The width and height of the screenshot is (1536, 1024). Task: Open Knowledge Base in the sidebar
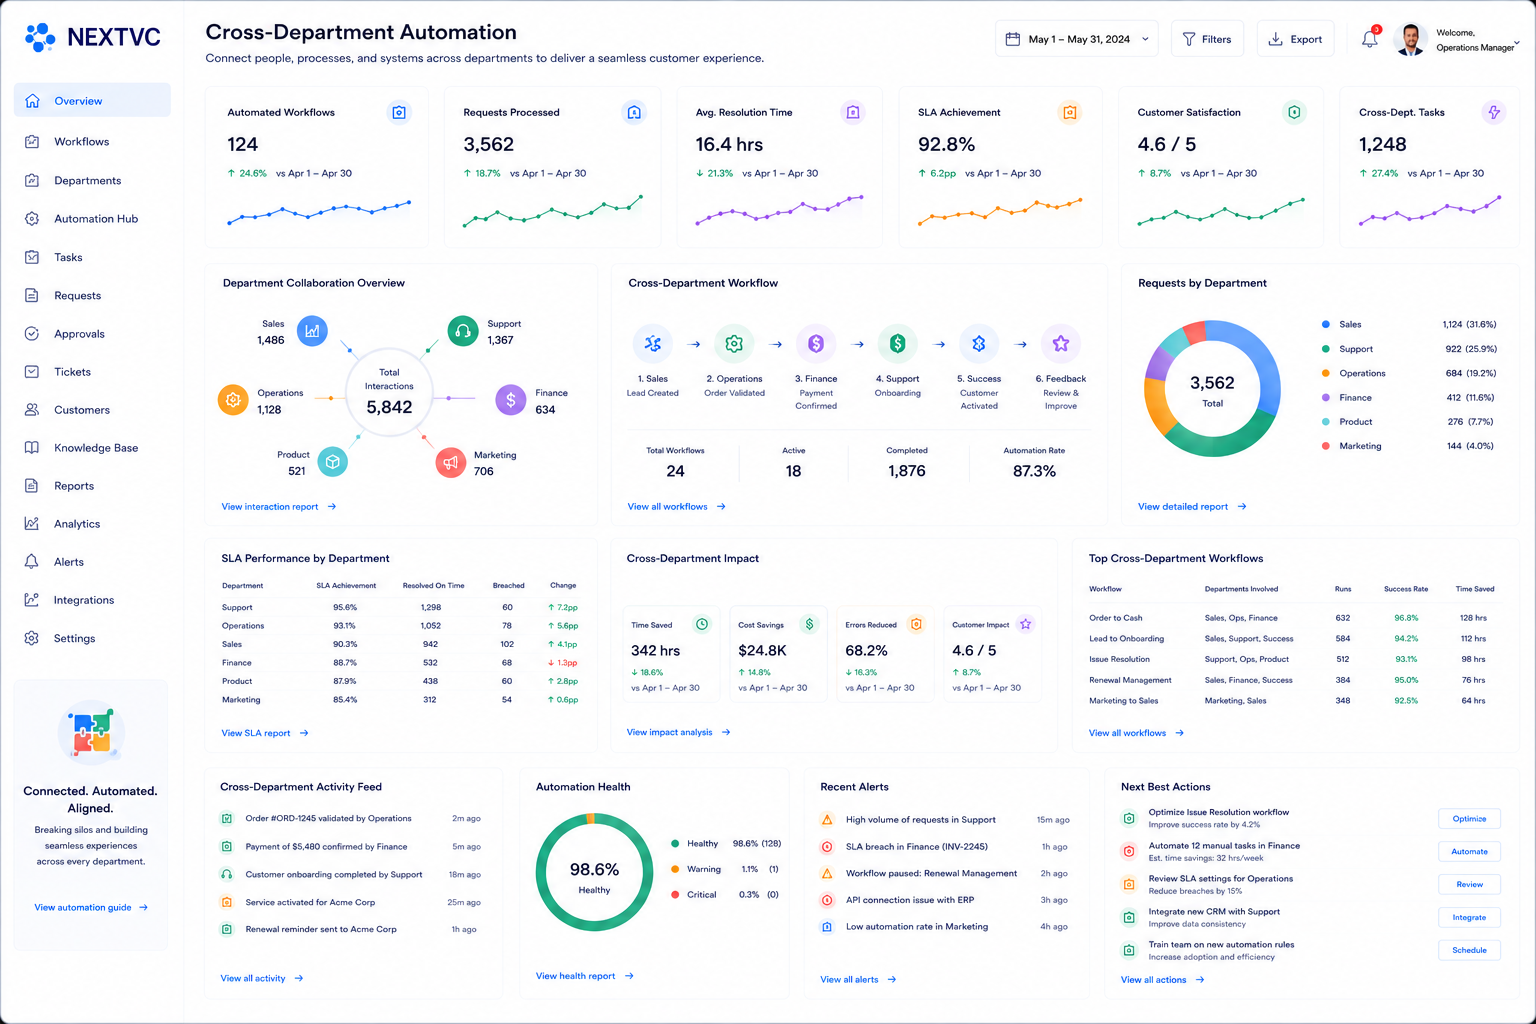[x=92, y=448]
